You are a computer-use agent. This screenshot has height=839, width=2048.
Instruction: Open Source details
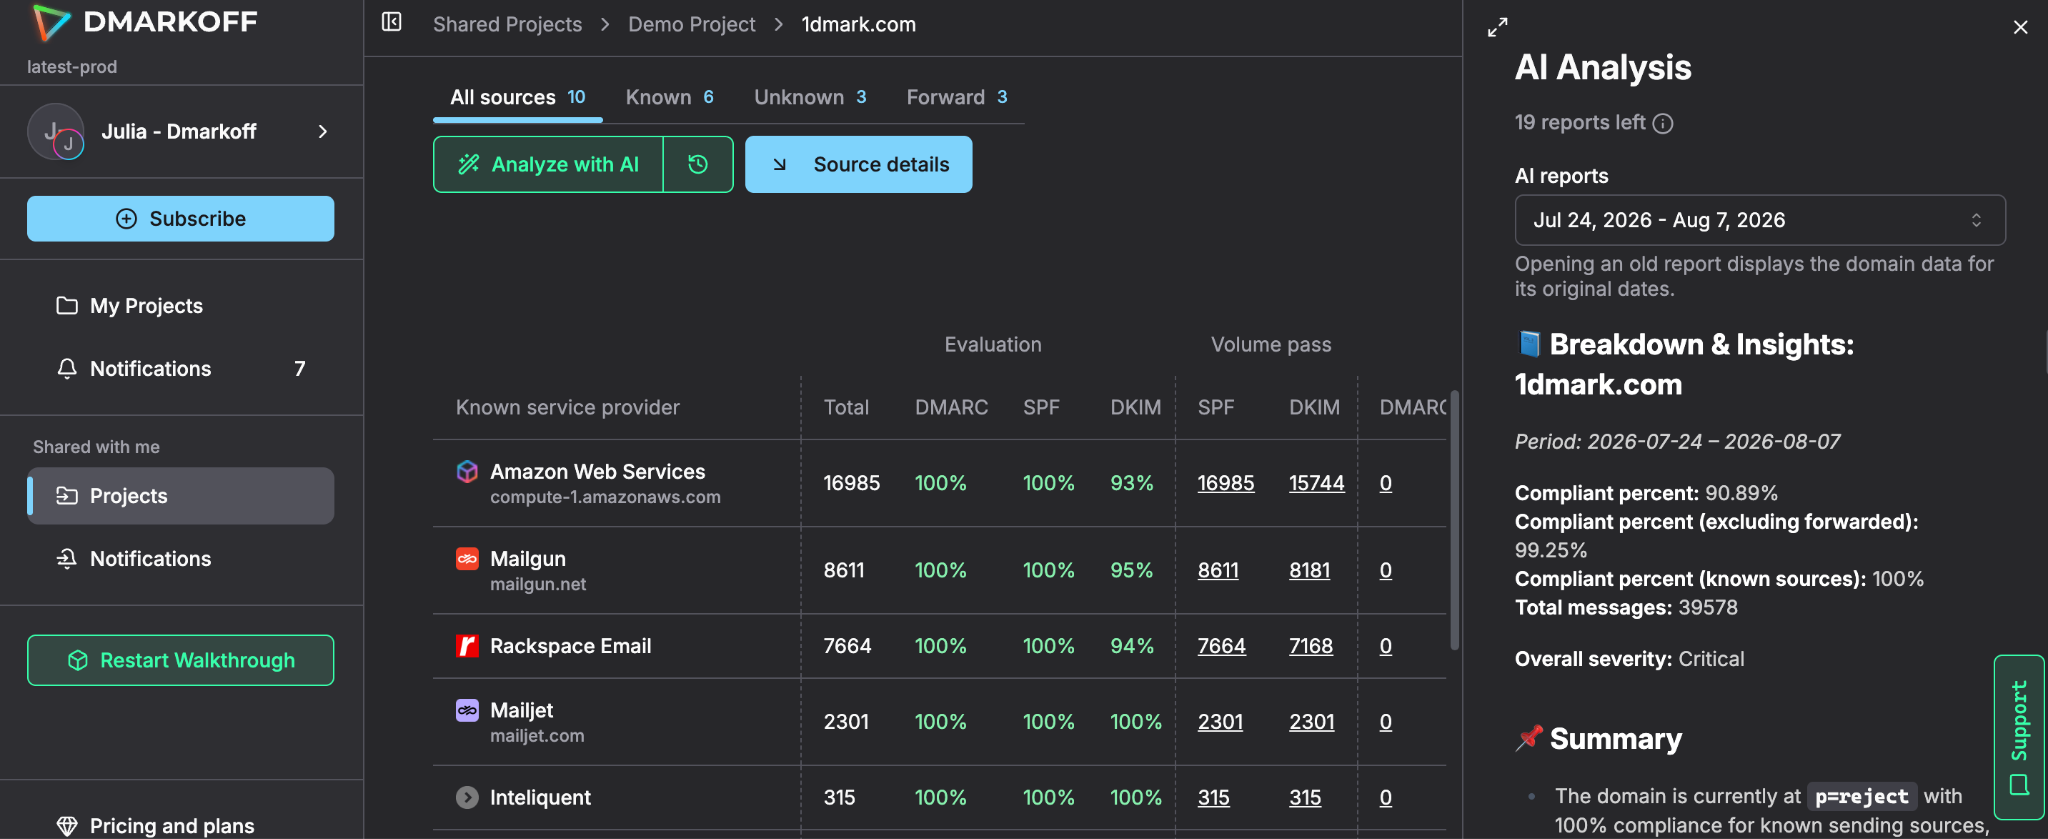click(859, 164)
